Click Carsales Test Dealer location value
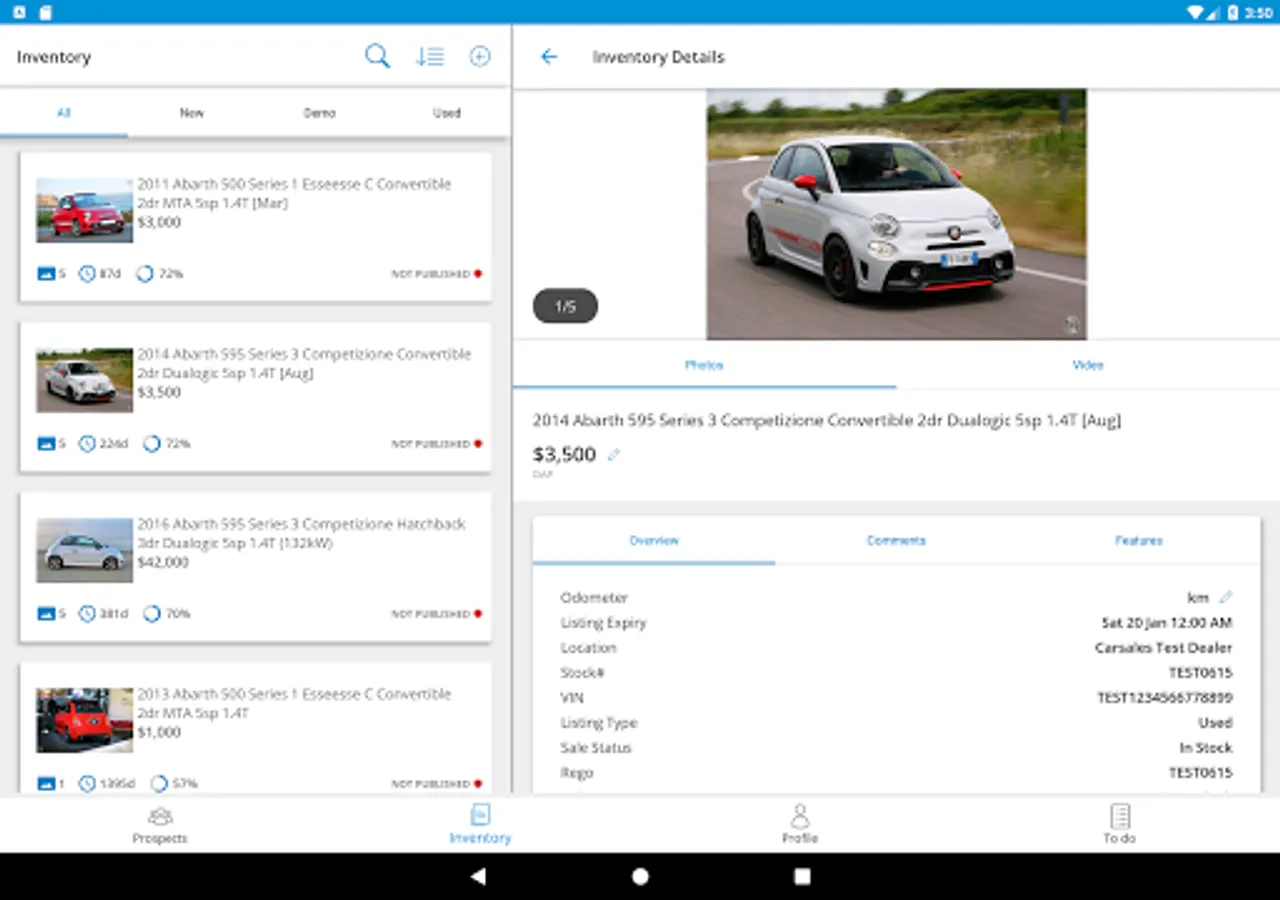Screen dimensions: 1280x900 click(x=1163, y=648)
